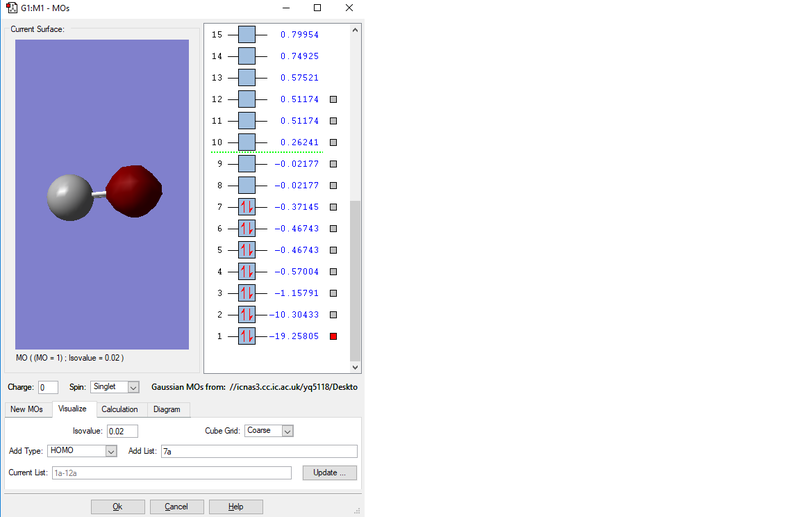Image resolution: width=800 pixels, height=517 pixels.
Task: Show surface for MO 3 via its square marker
Action: point(334,293)
